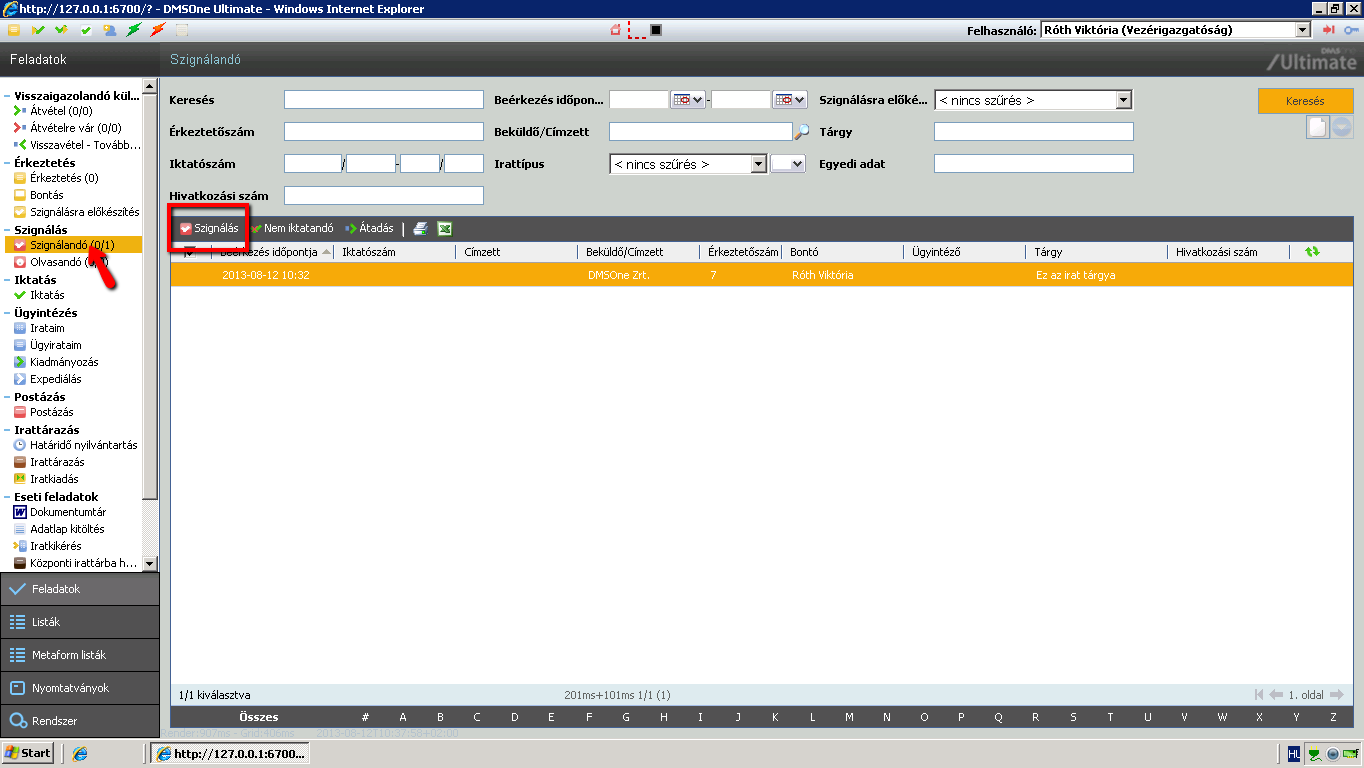
Task: Export the list with the Excel icon
Action: (445, 229)
